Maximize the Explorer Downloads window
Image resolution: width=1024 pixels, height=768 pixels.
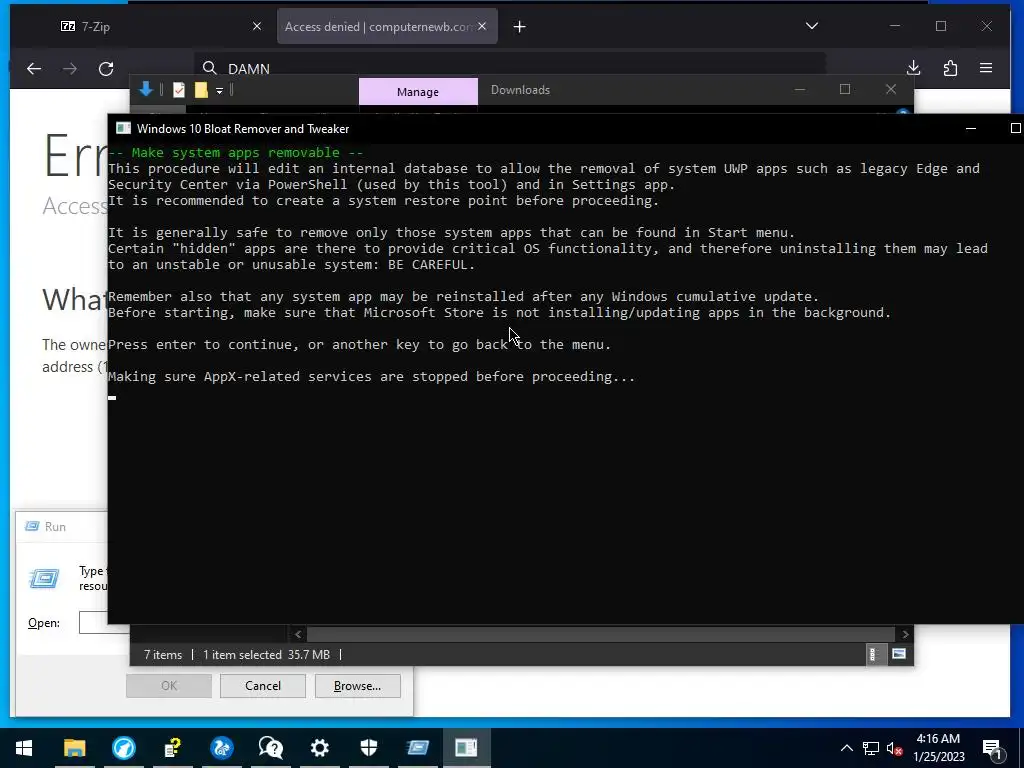(844, 89)
